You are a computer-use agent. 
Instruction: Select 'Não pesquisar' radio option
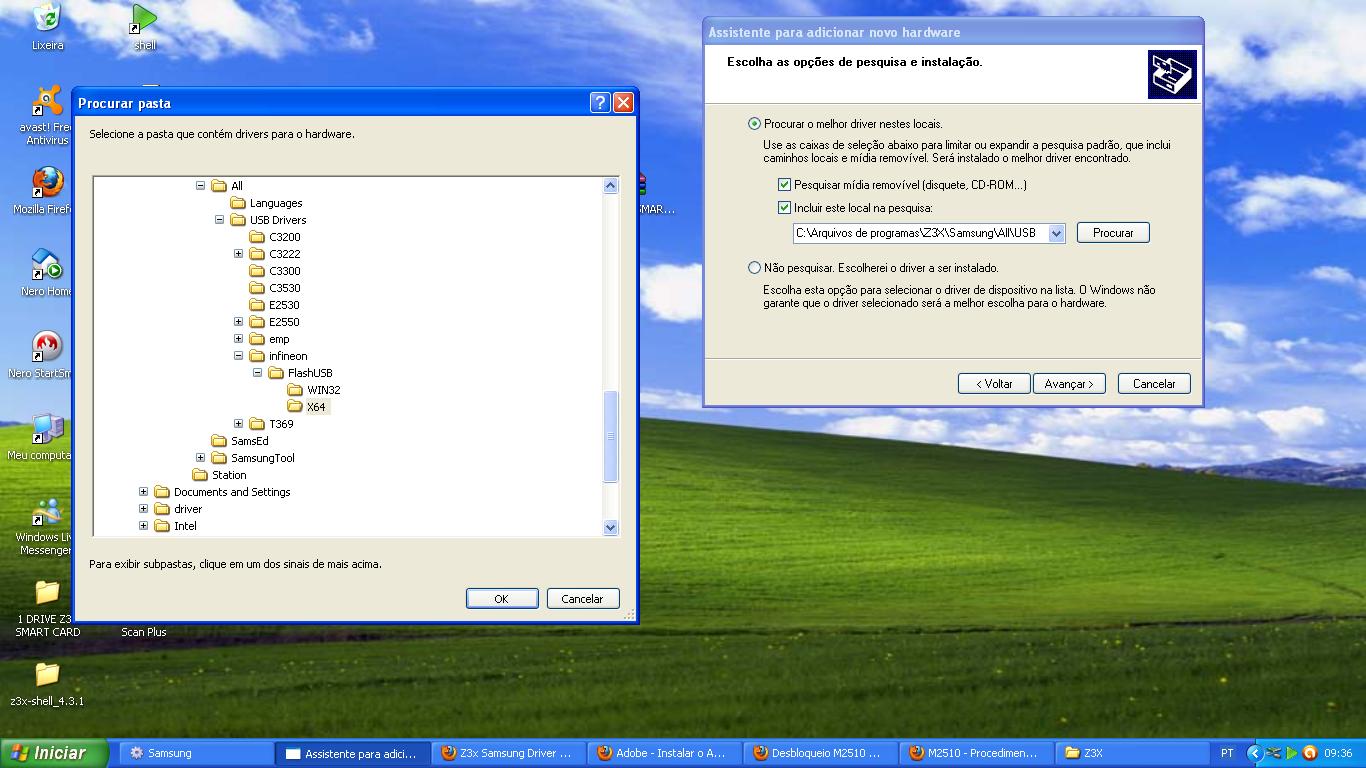[x=754, y=268]
